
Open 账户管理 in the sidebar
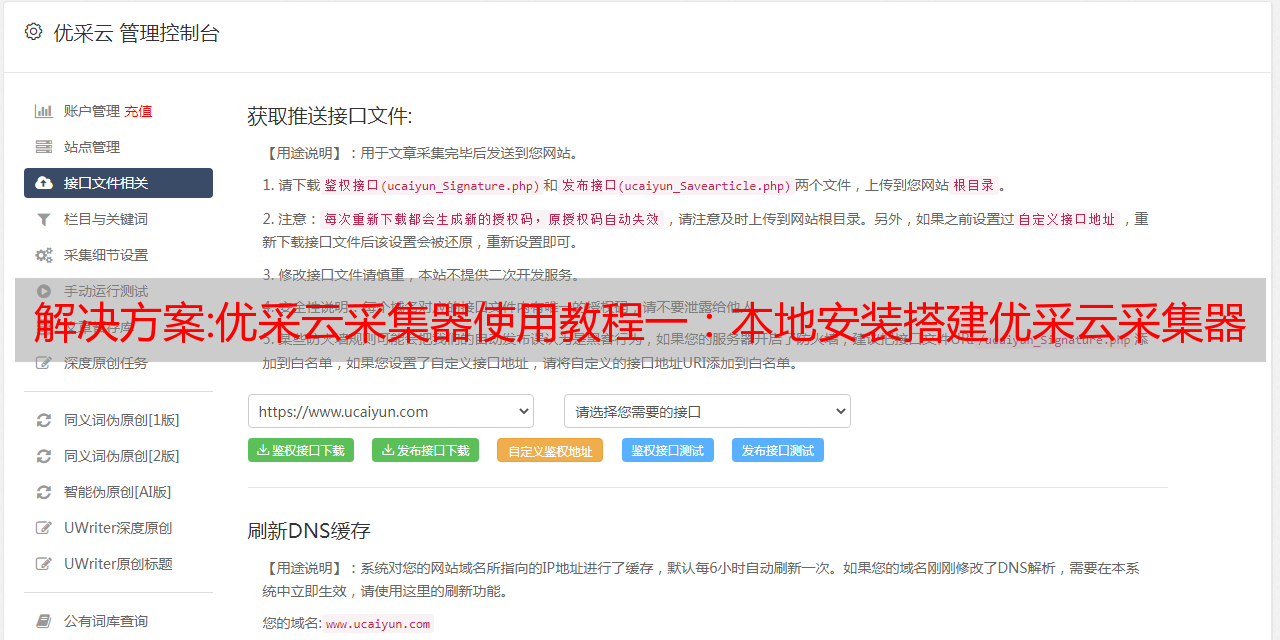[92, 111]
